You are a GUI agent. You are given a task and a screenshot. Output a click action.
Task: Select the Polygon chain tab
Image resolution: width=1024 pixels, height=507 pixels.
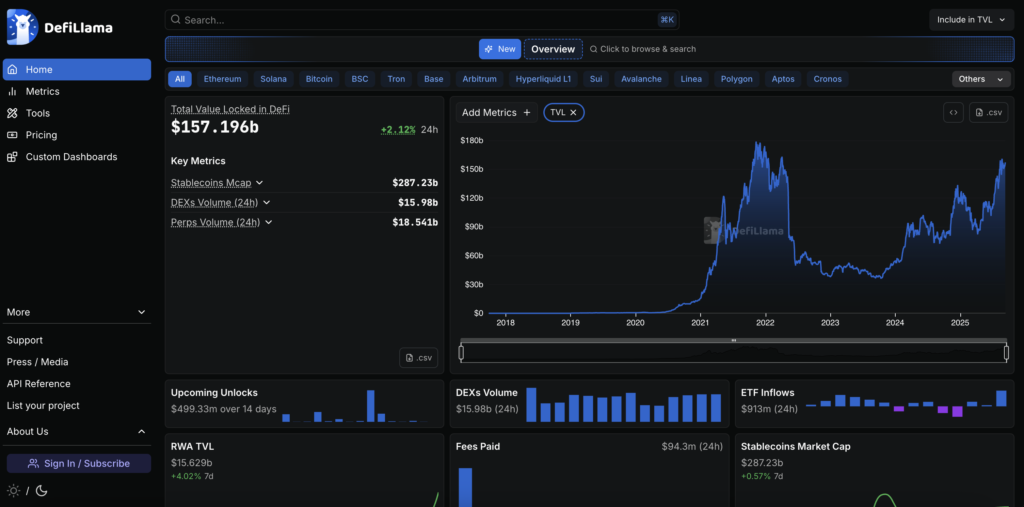point(737,79)
